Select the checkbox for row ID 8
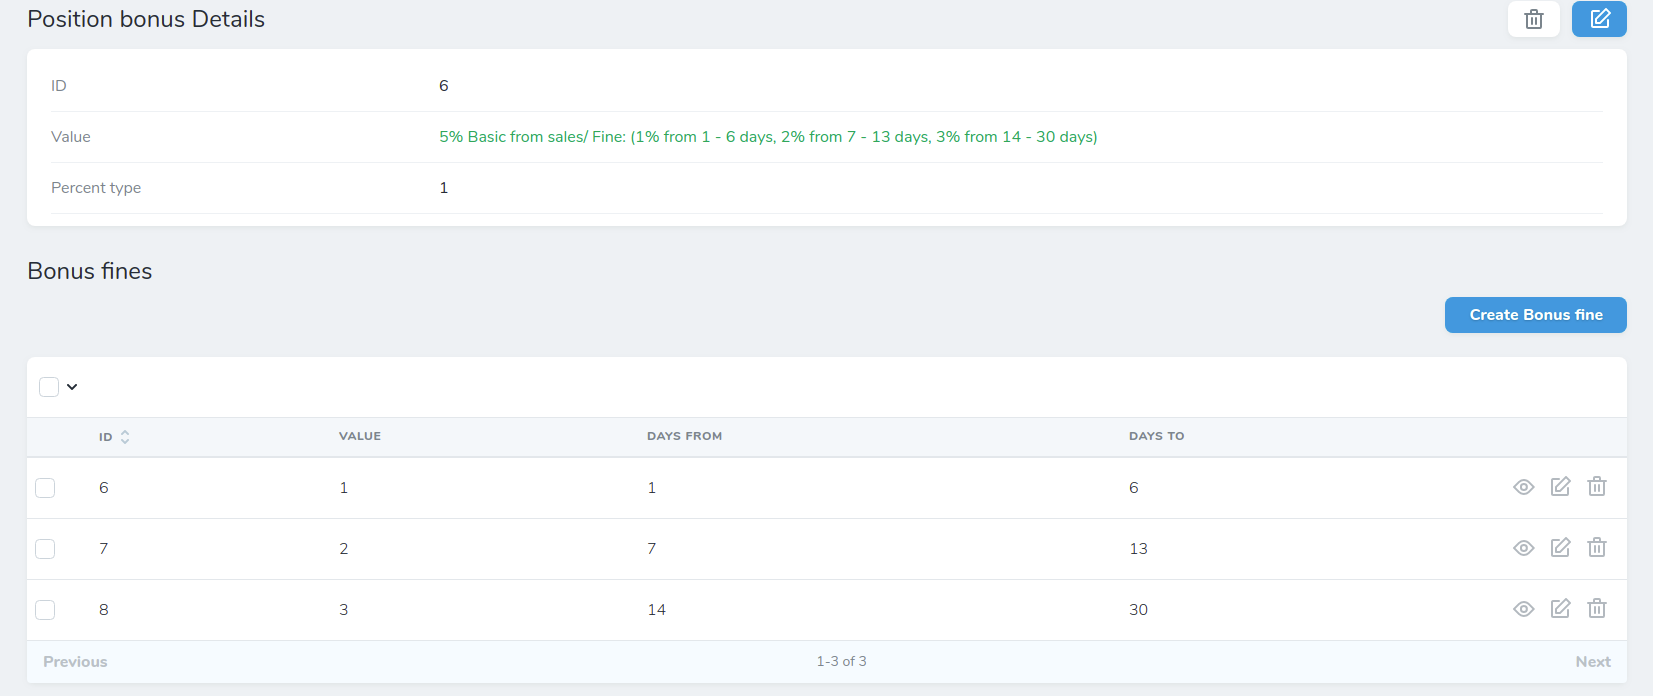This screenshot has width=1653, height=696. (45, 610)
